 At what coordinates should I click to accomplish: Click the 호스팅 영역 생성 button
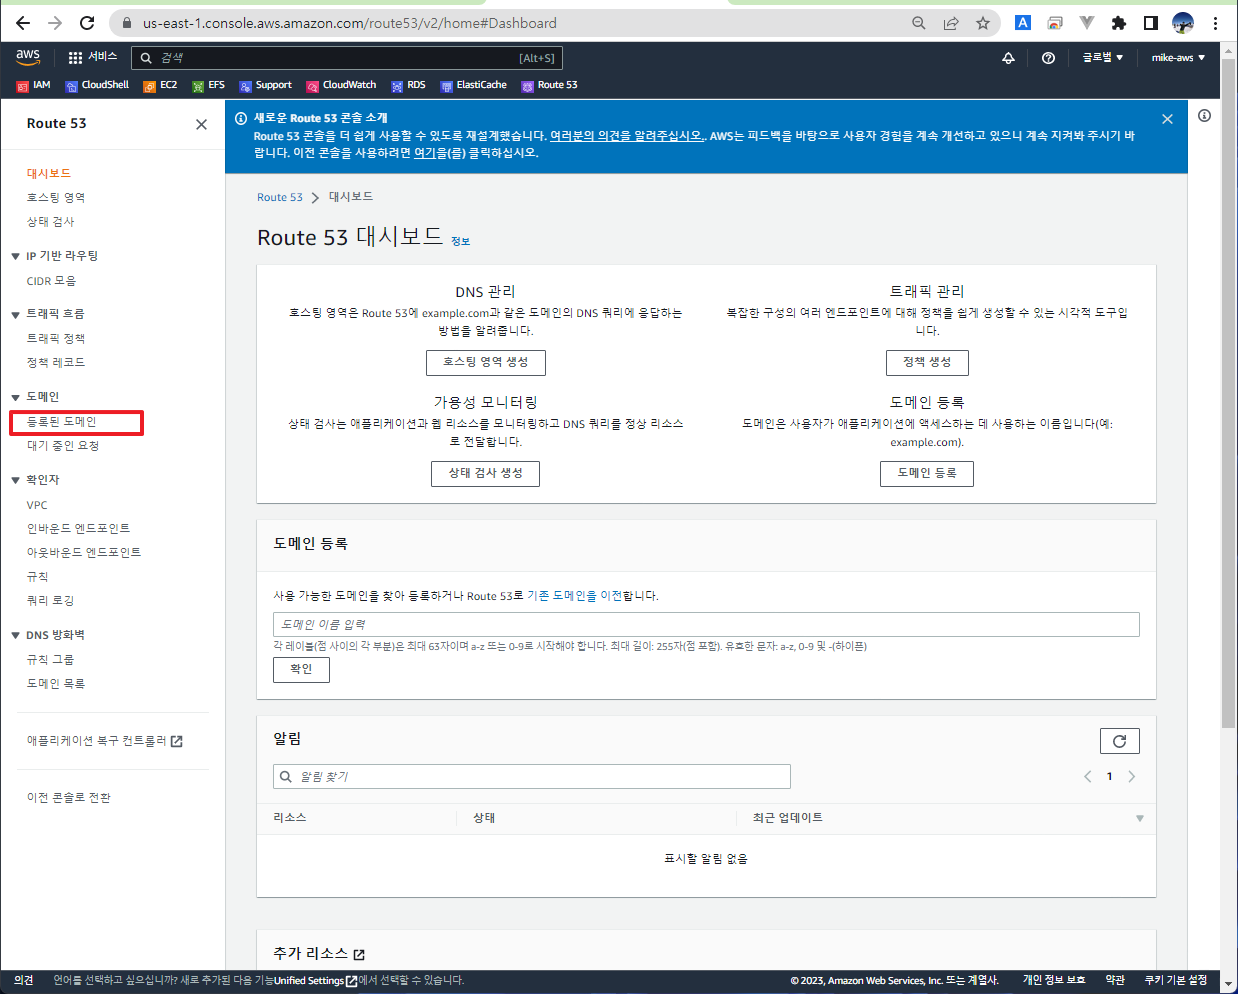point(485,362)
